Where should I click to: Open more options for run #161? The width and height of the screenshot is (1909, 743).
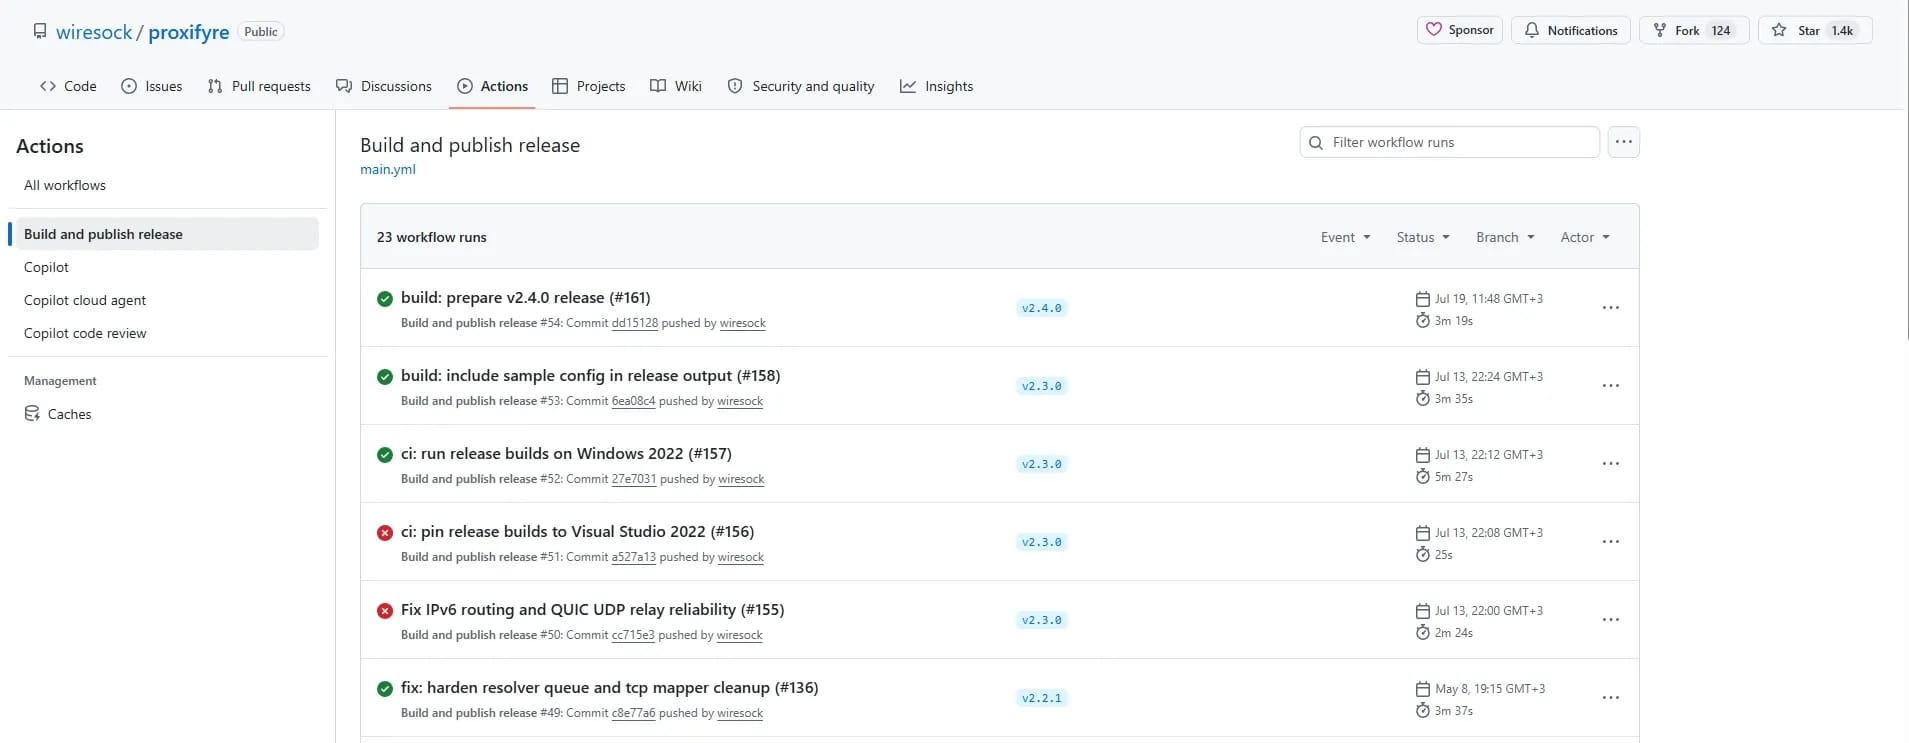pos(1611,308)
